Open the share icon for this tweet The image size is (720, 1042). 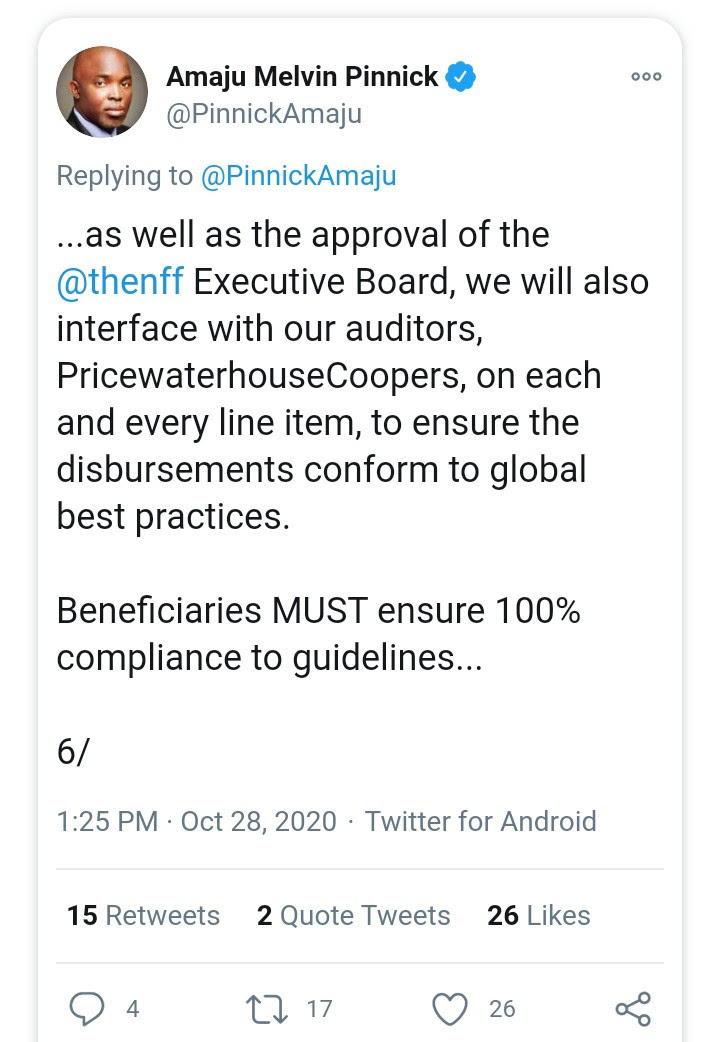pos(633,1008)
